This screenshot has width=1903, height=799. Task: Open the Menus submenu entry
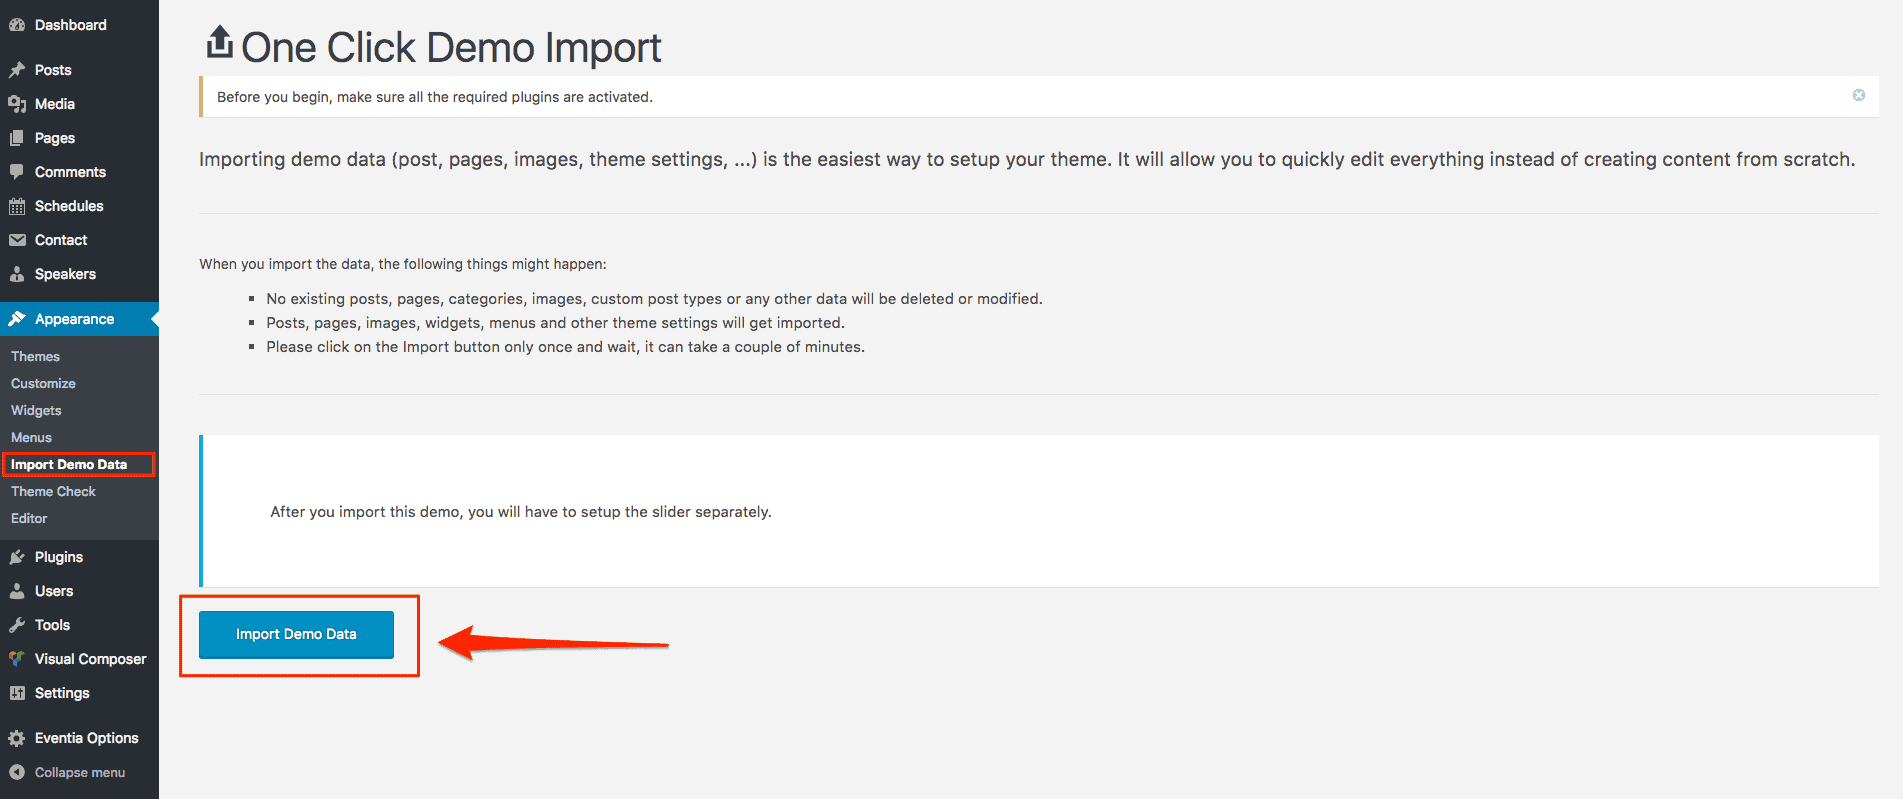(x=31, y=437)
